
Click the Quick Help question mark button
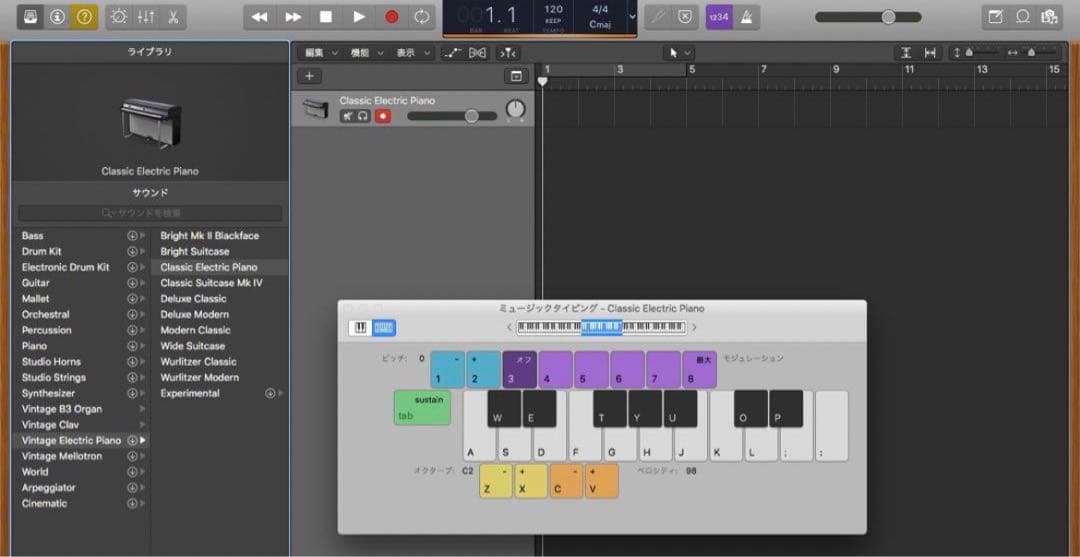(84, 17)
